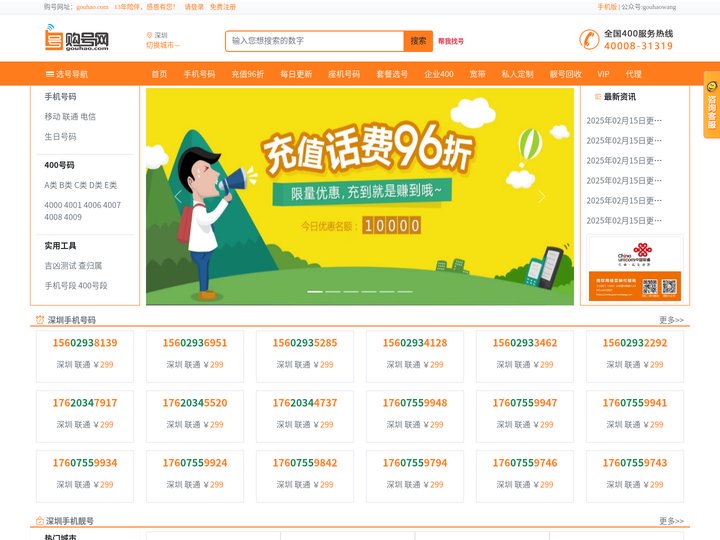Click the 最新资讯 list icon
Viewport: 720px width, 540px height.
pos(598,96)
